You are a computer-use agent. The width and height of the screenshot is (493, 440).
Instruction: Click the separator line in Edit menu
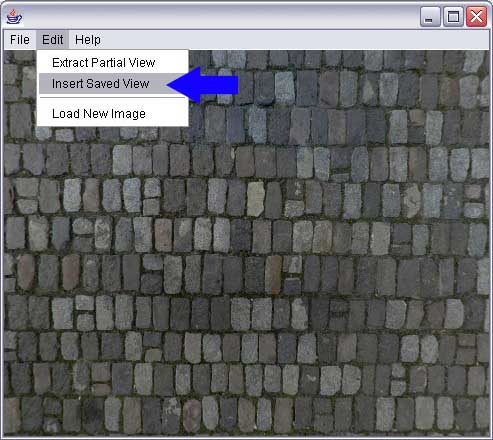click(x=112, y=98)
